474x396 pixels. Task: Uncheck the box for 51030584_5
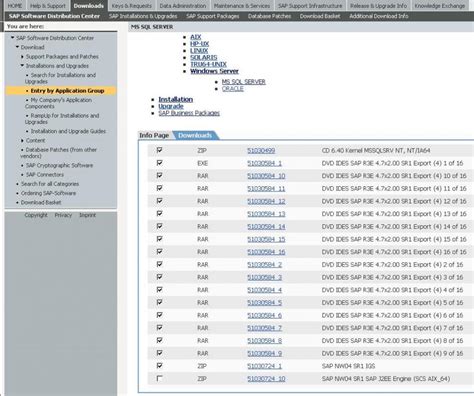[x=160, y=302]
